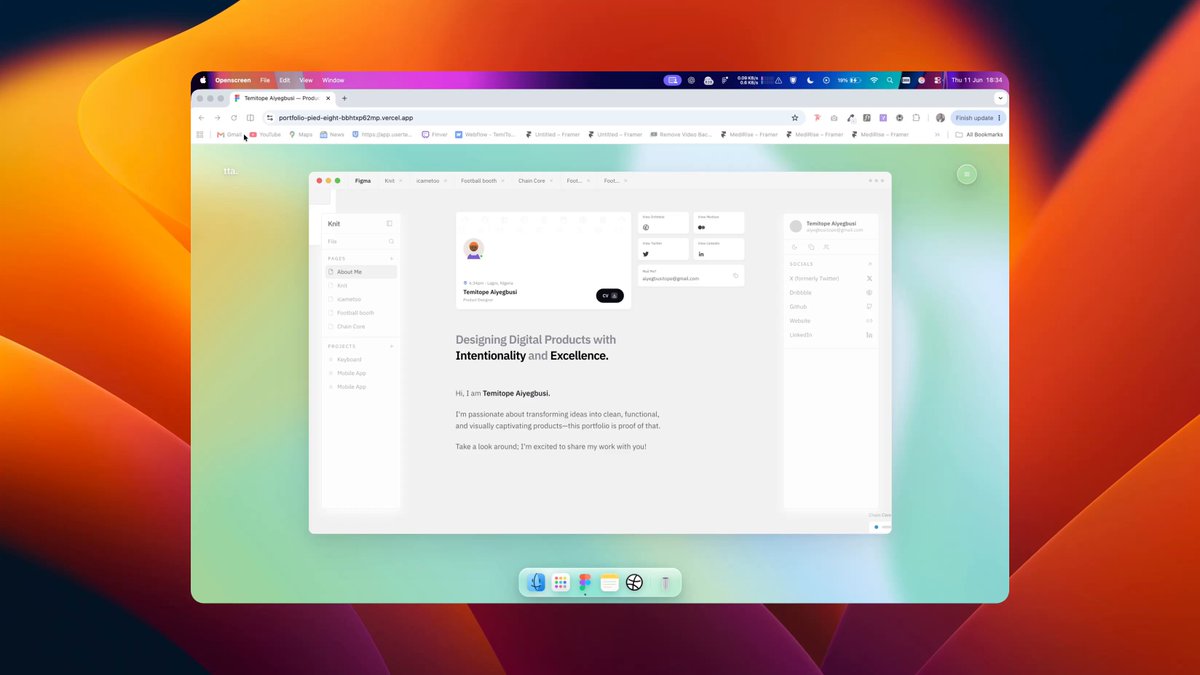
Task: Open the Maps bookmark
Action: 300,134
